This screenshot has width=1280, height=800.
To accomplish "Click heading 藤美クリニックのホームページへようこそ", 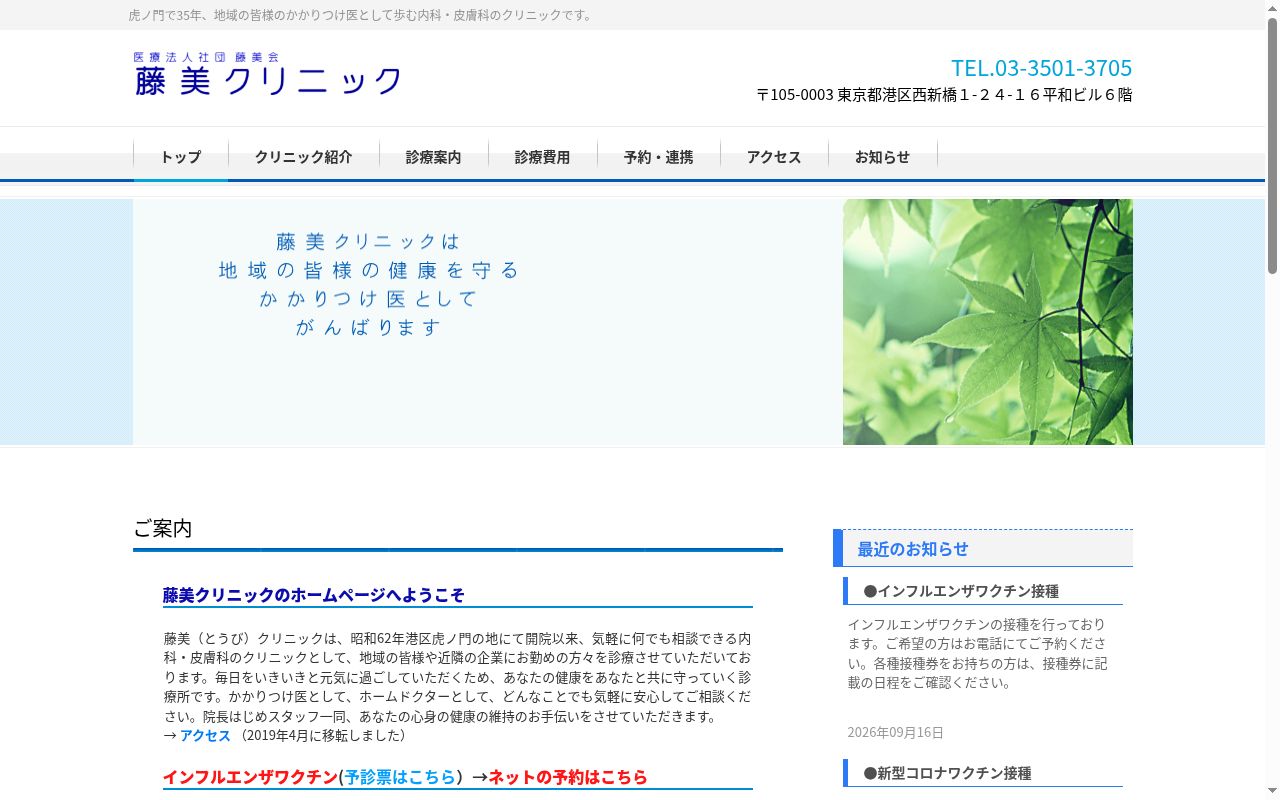I will (314, 595).
